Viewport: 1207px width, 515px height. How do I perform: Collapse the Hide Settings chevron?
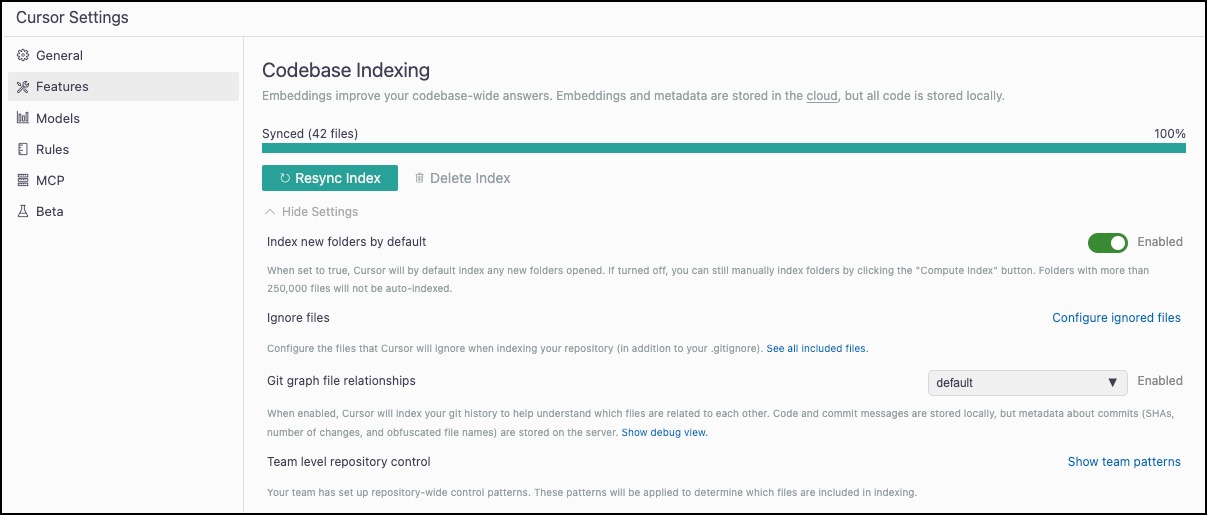pos(270,212)
